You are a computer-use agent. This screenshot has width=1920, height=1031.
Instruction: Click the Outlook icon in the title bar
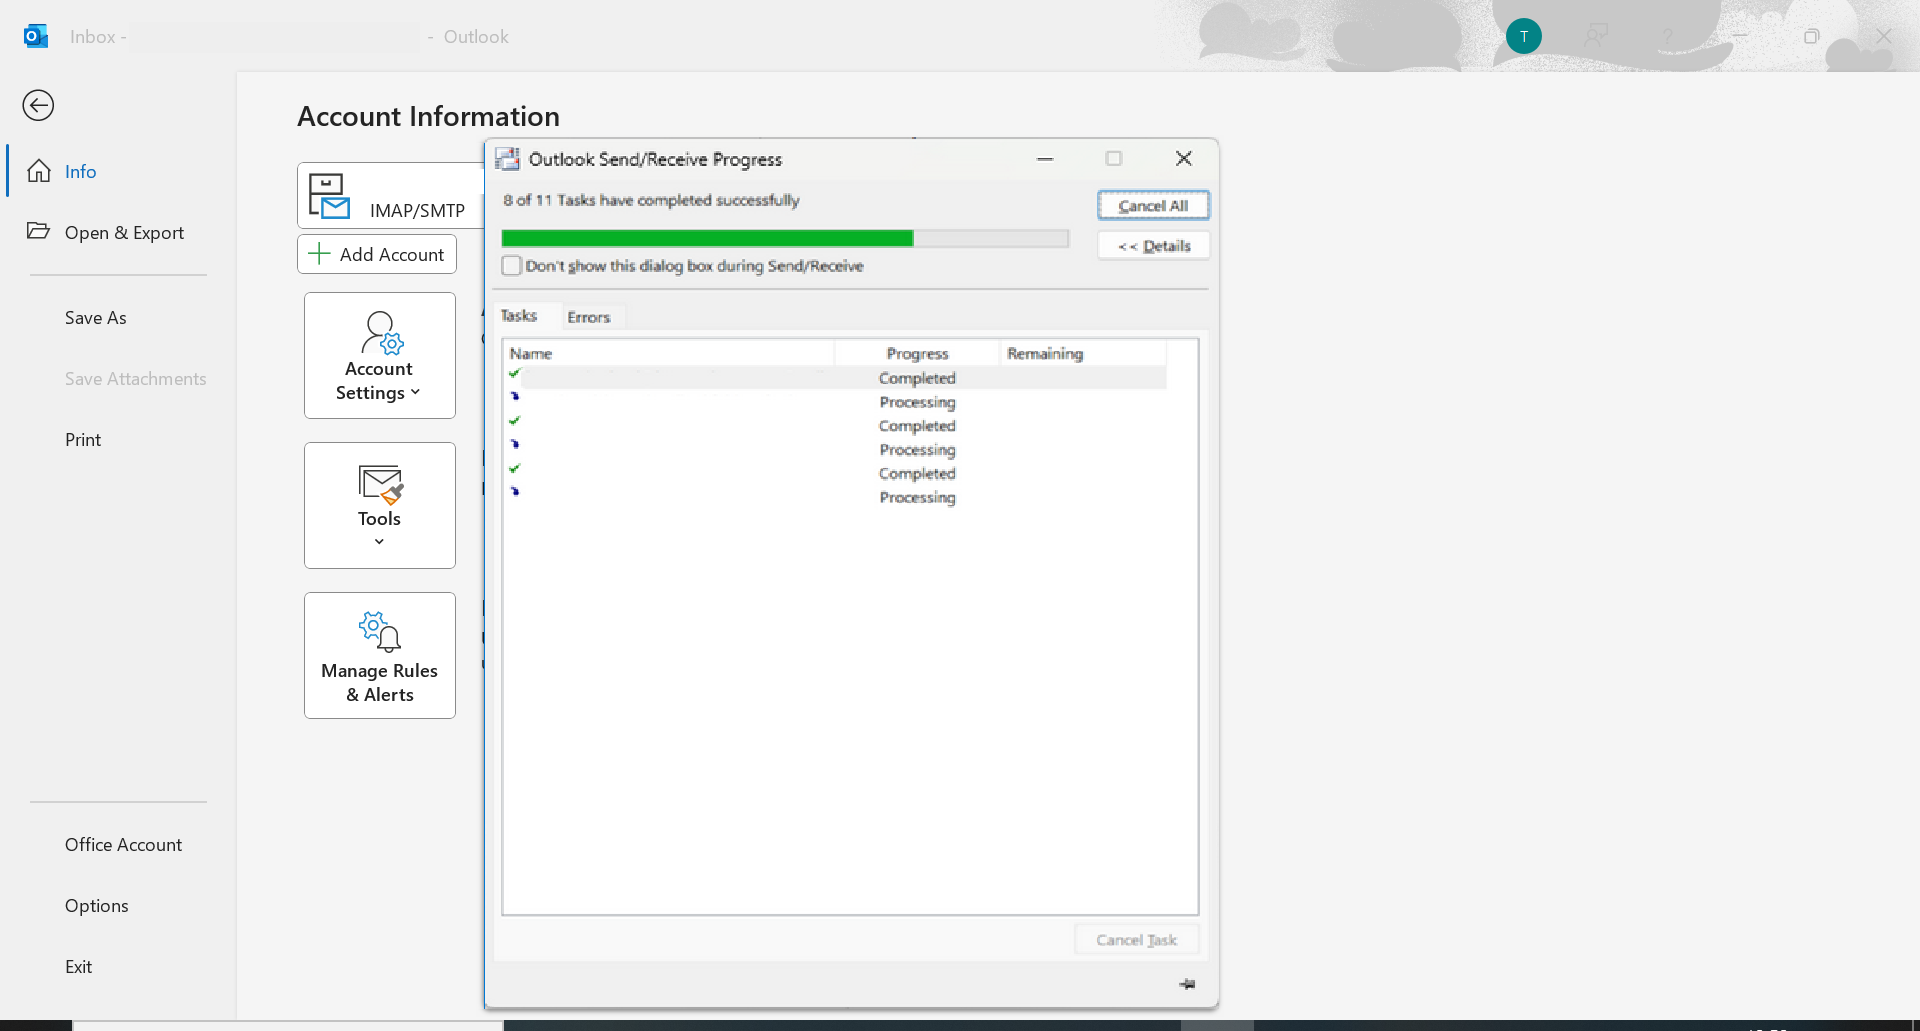(36, 36)
